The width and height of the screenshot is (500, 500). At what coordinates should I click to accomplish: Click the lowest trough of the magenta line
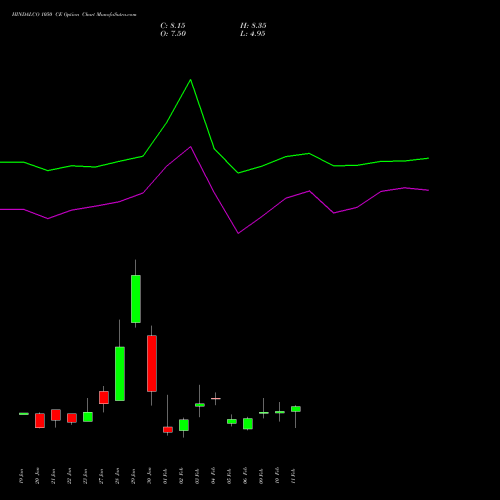click(x=238, y=233)
